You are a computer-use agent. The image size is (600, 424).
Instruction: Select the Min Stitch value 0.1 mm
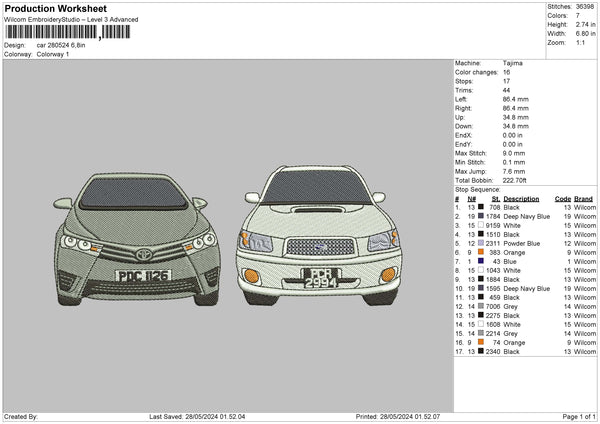[514, 162]
